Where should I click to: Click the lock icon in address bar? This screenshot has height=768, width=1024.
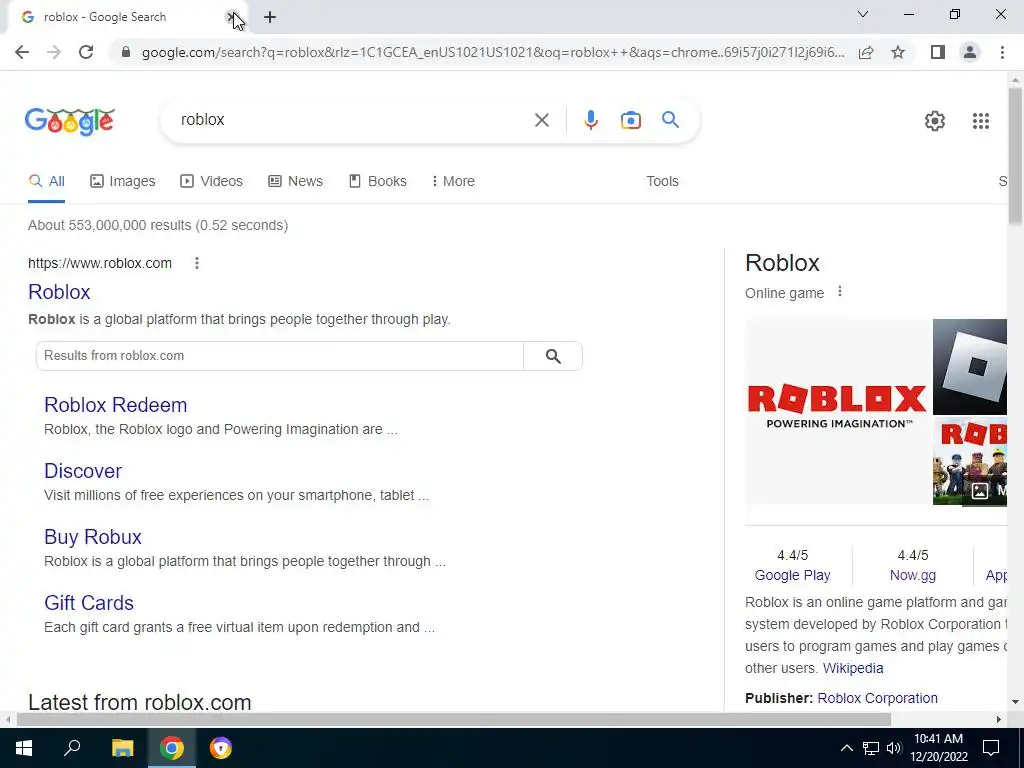coord(126,52)
